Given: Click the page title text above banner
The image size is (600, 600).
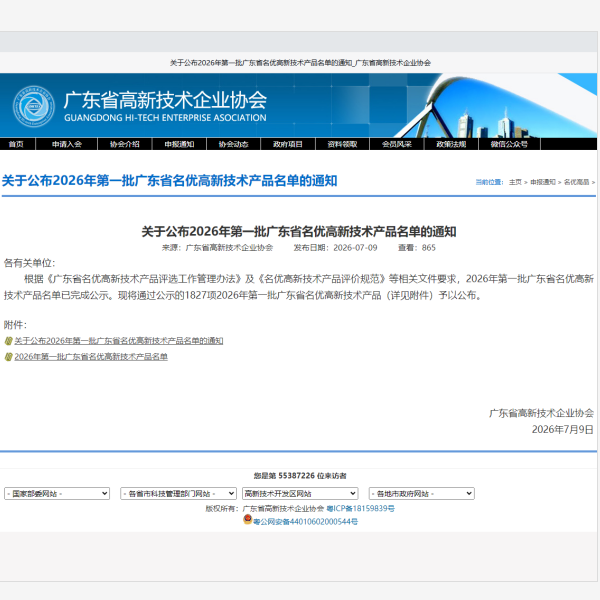Looking at the screenshot, I should [300, 63].
